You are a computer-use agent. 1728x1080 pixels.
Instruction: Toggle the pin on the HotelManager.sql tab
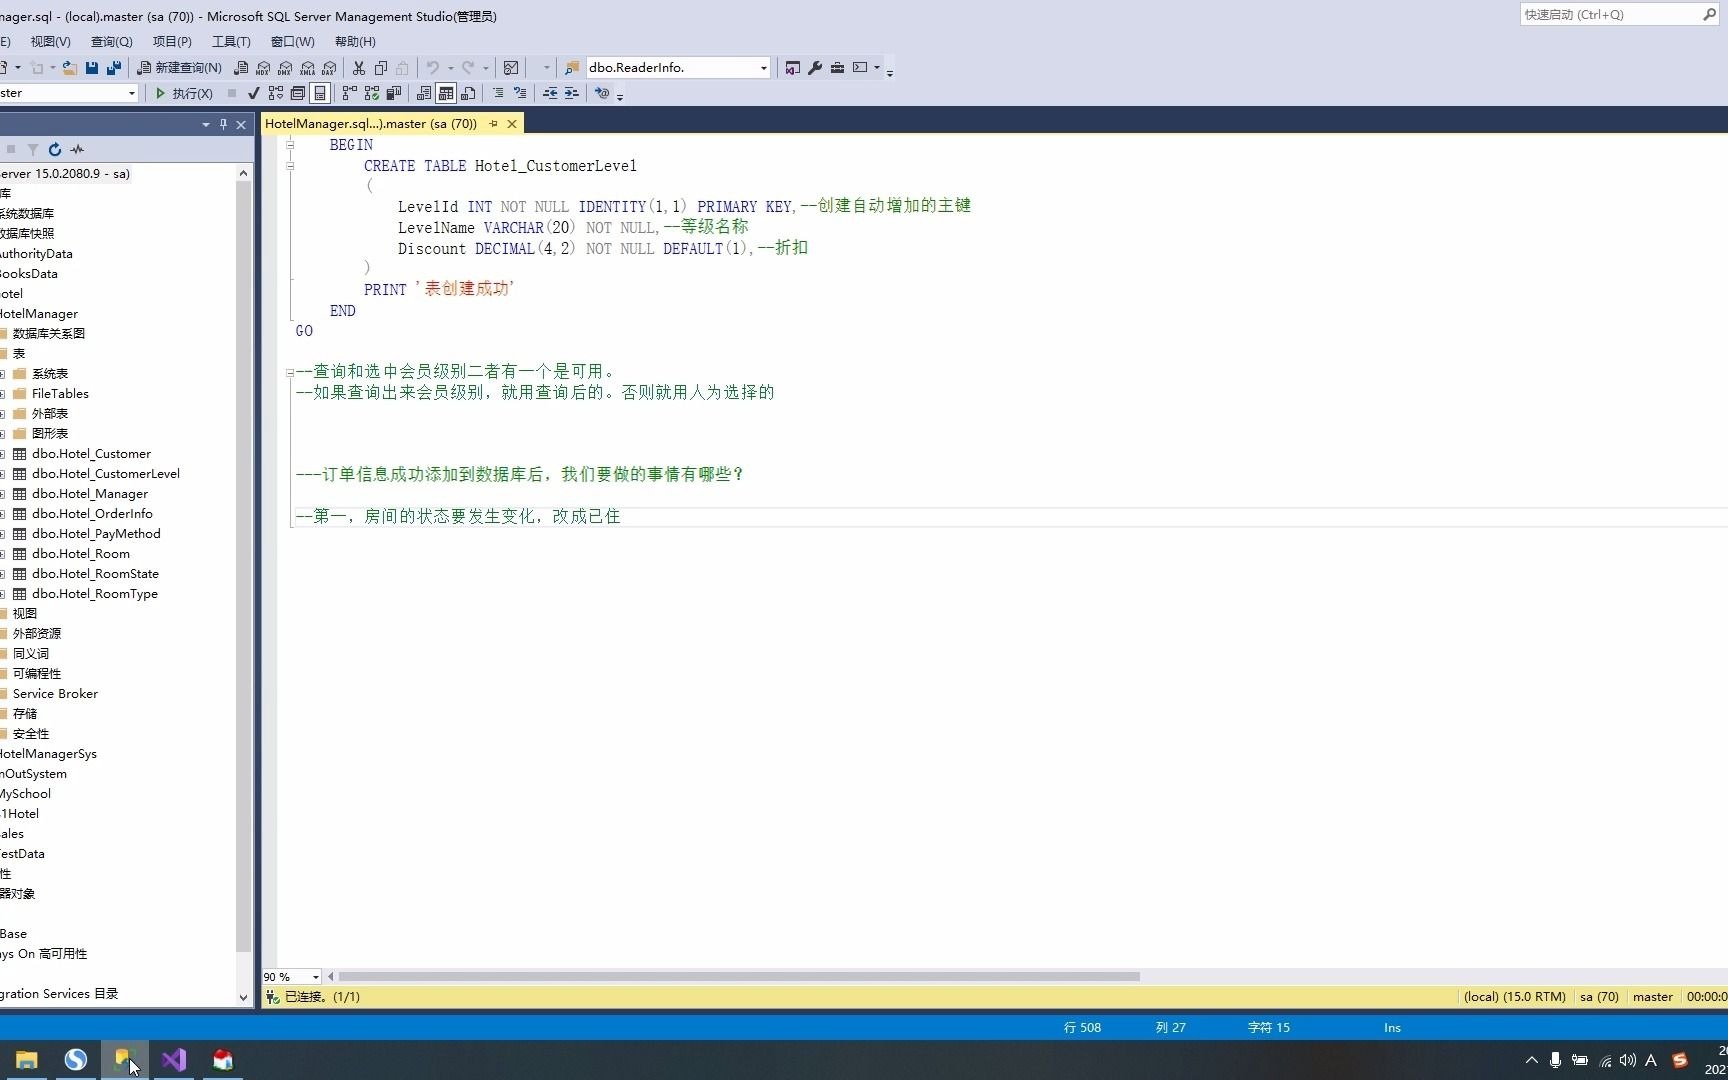pos(493,123)
